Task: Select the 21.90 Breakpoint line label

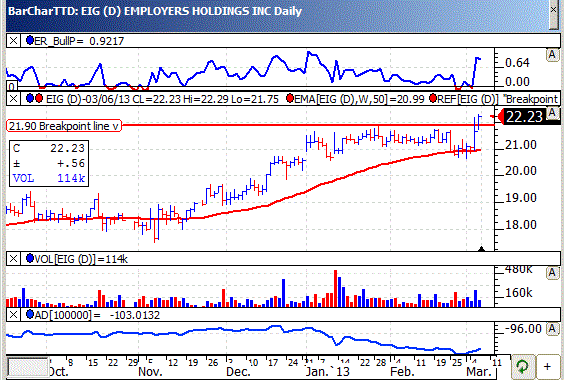Action: point(64,126)
